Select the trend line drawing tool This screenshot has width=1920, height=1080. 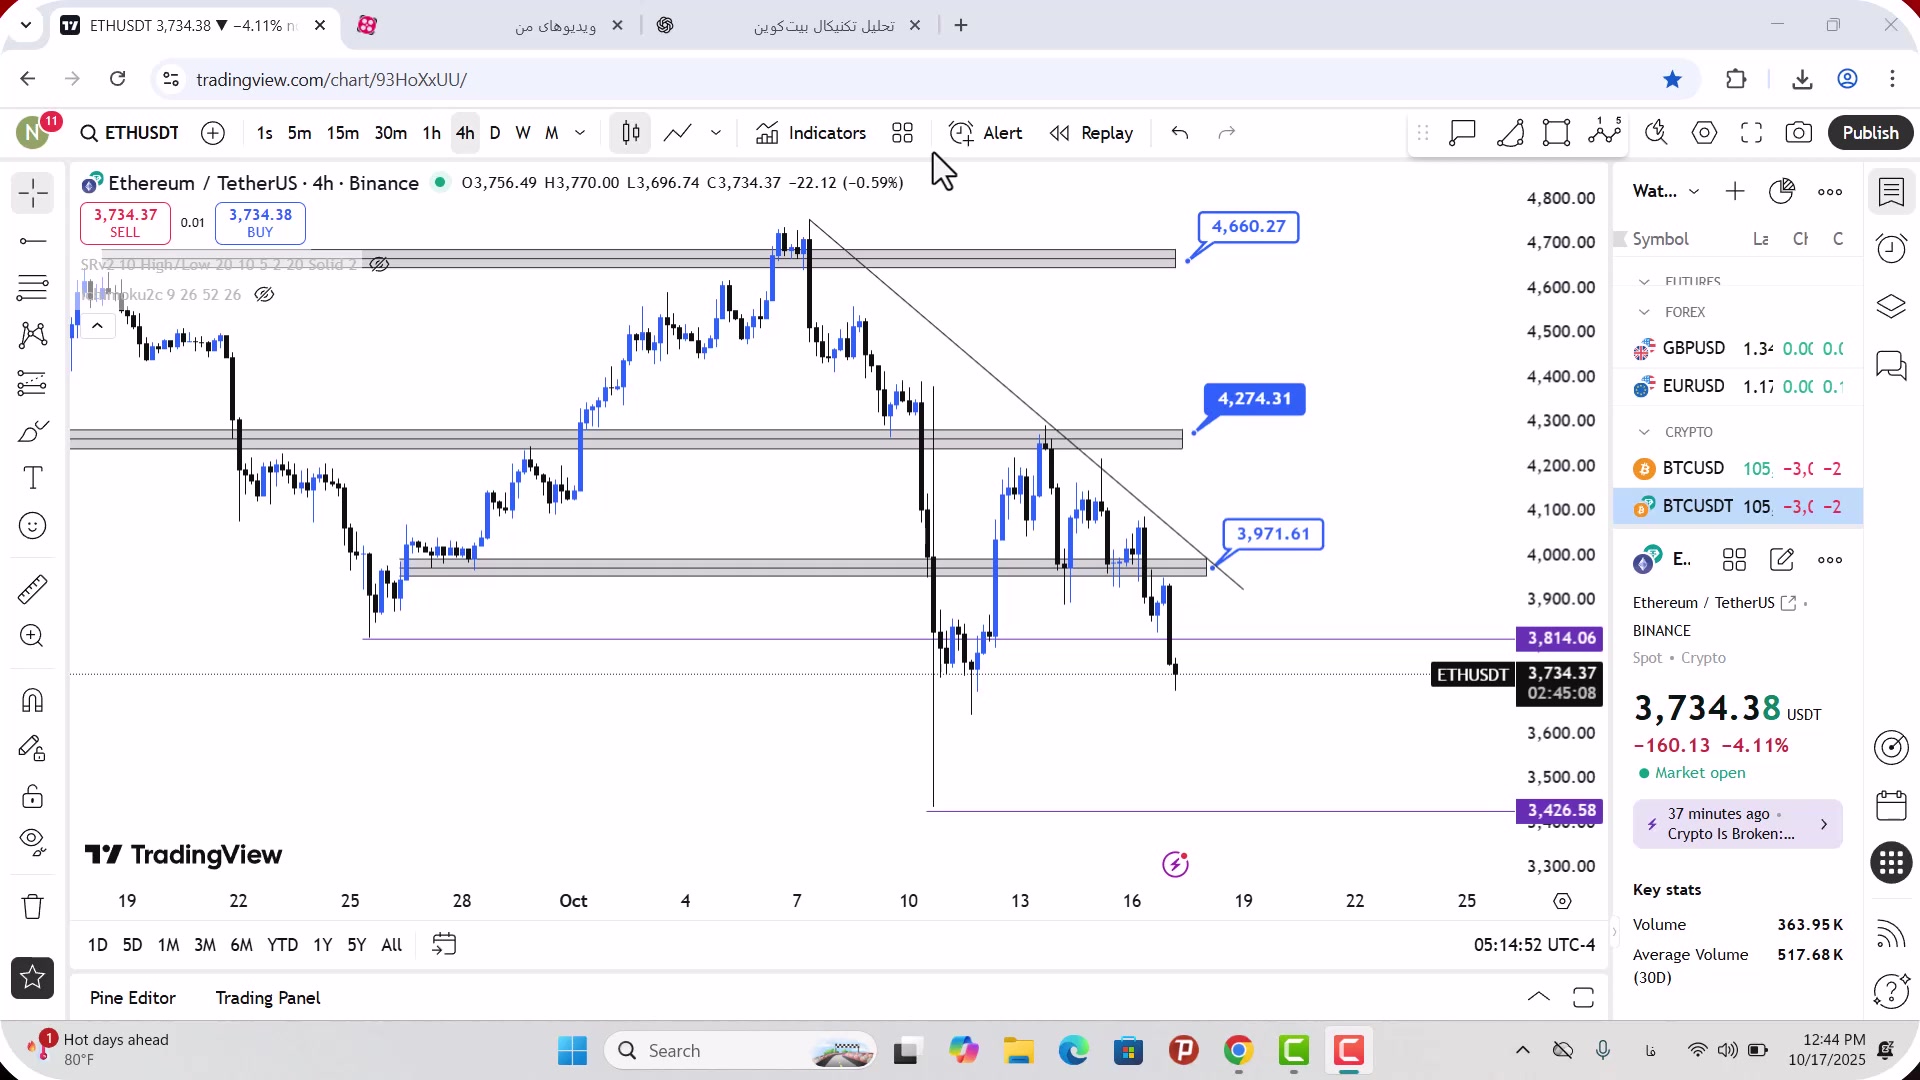point(32,241)
